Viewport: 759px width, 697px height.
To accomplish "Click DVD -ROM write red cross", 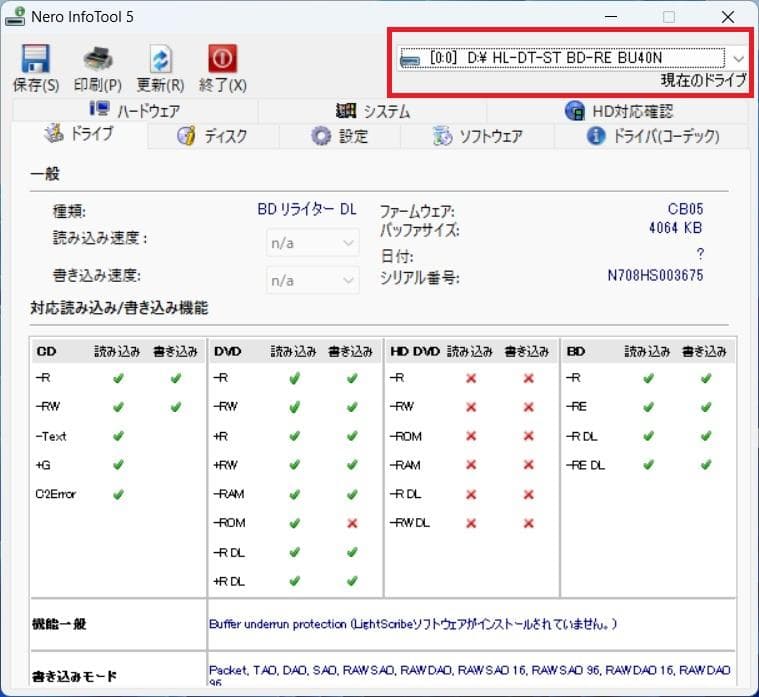I will coord(352,523).
